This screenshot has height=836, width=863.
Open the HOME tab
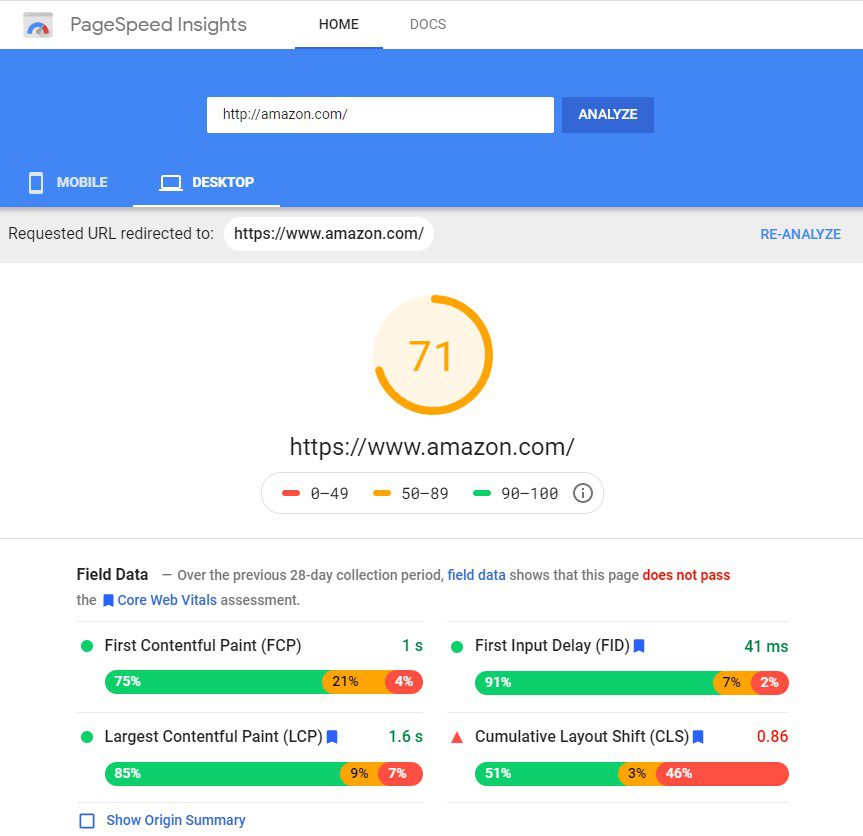pos(338,24)
